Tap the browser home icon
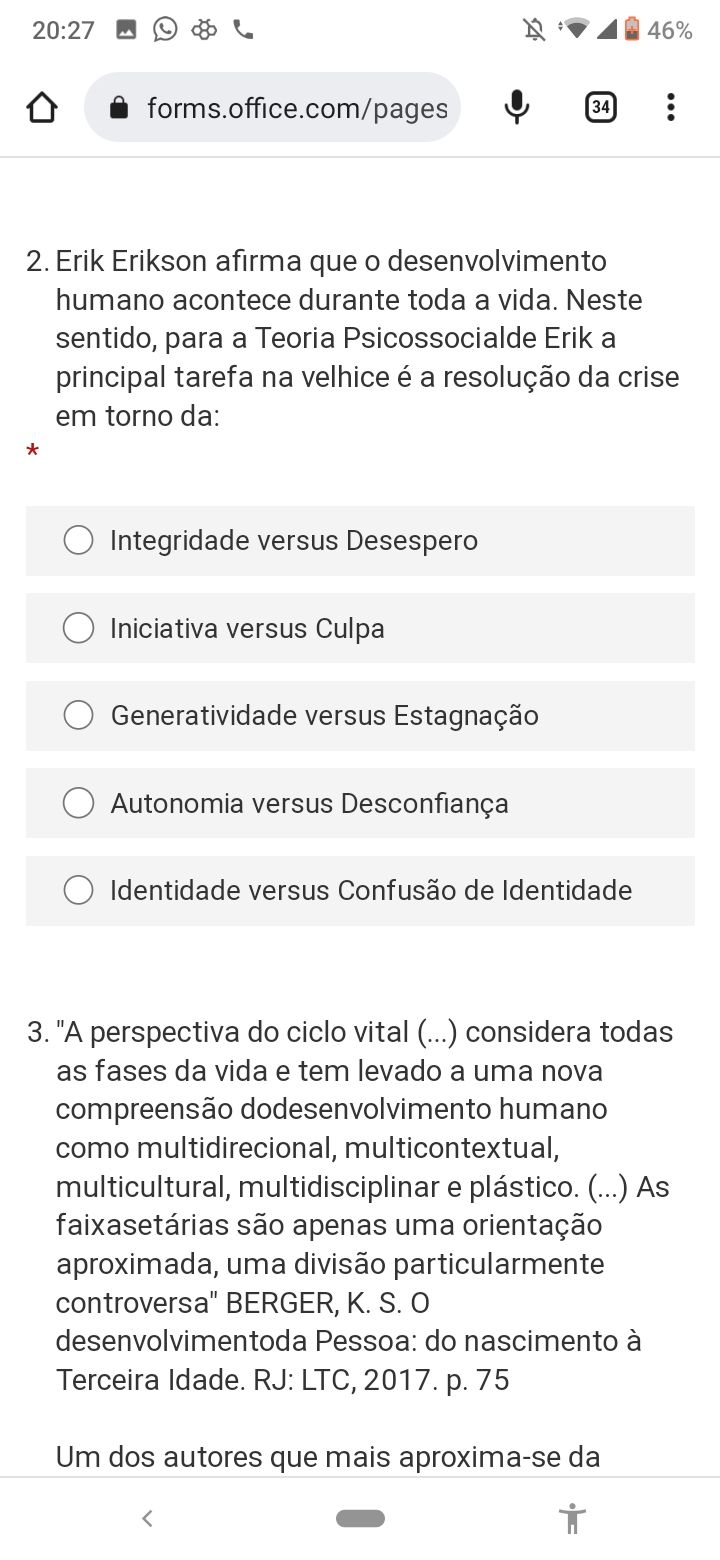This screenshot has width=720, height=1560. click(x=41, y=107)
